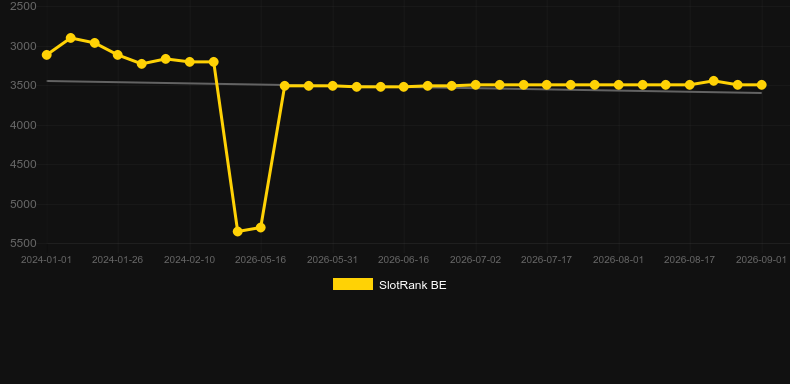
Task: Click the x-axis date 2024-01-26
Action: click(117, 260)
